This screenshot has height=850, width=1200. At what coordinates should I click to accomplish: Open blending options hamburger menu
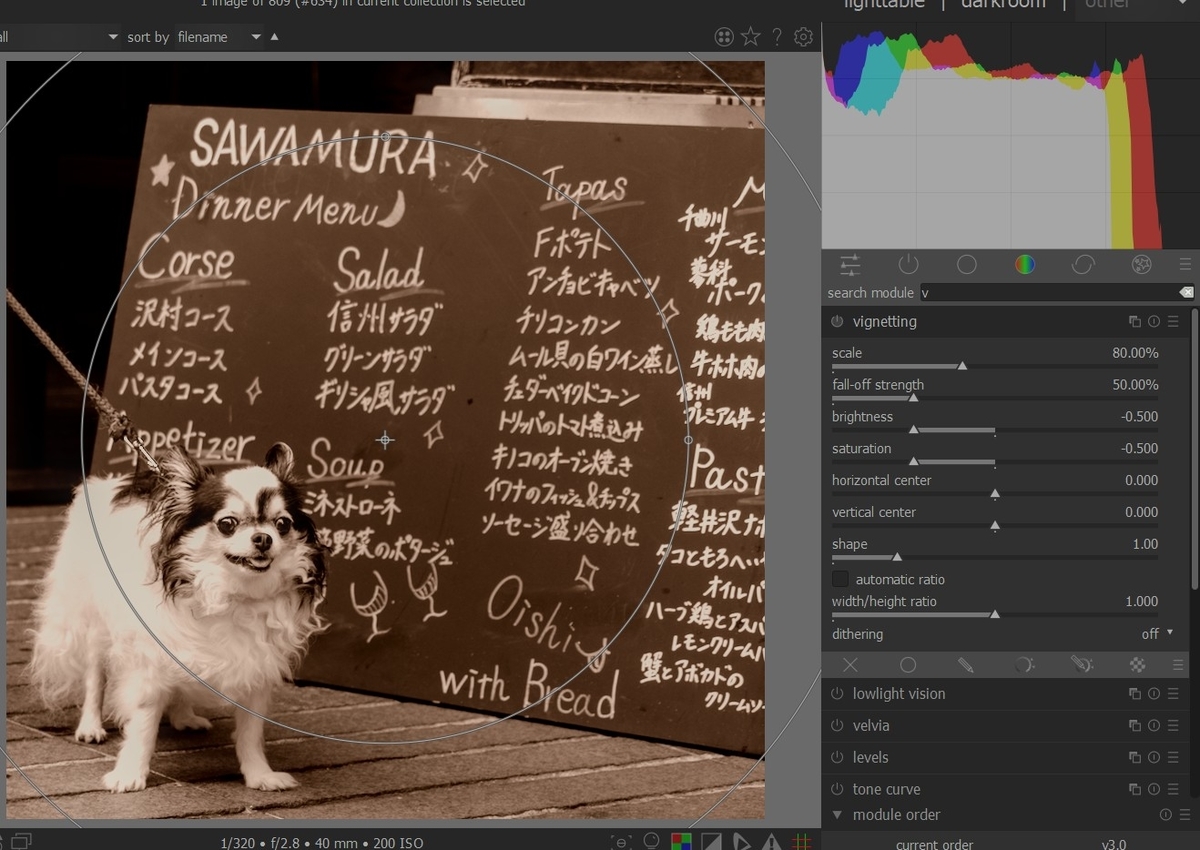[1178, 665]
